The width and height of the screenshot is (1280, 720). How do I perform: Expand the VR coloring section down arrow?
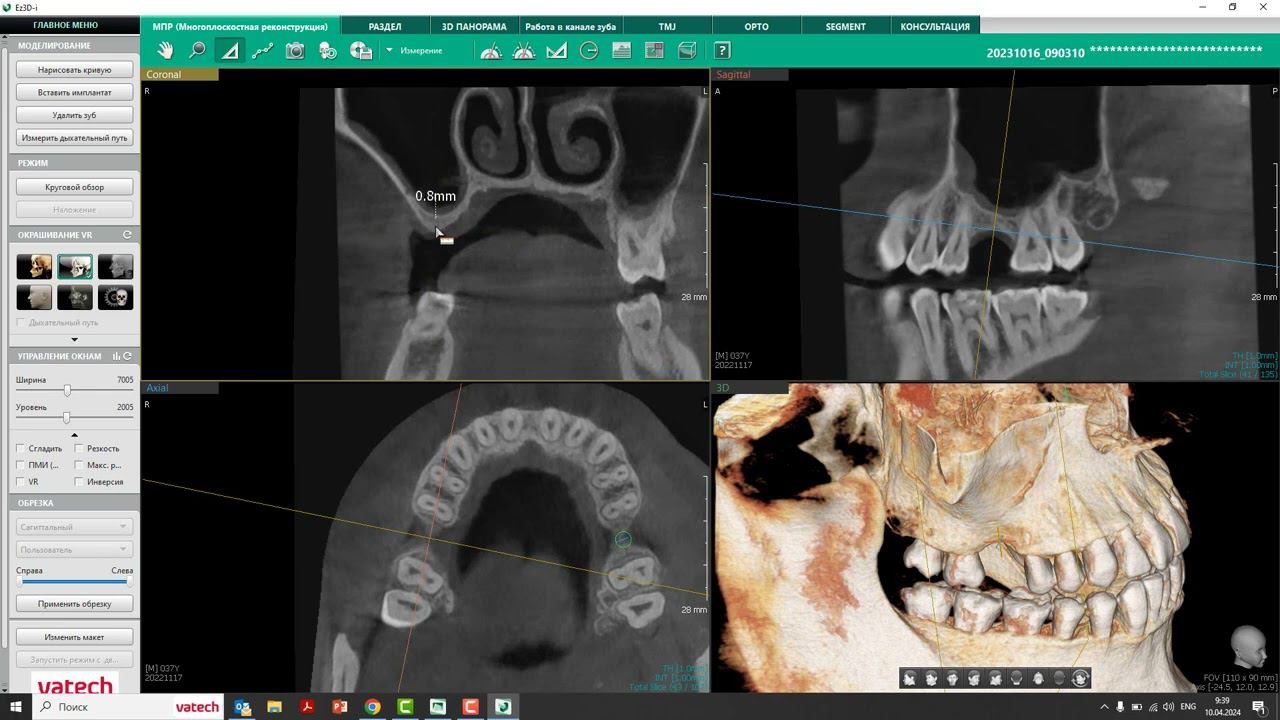point(74,339)
